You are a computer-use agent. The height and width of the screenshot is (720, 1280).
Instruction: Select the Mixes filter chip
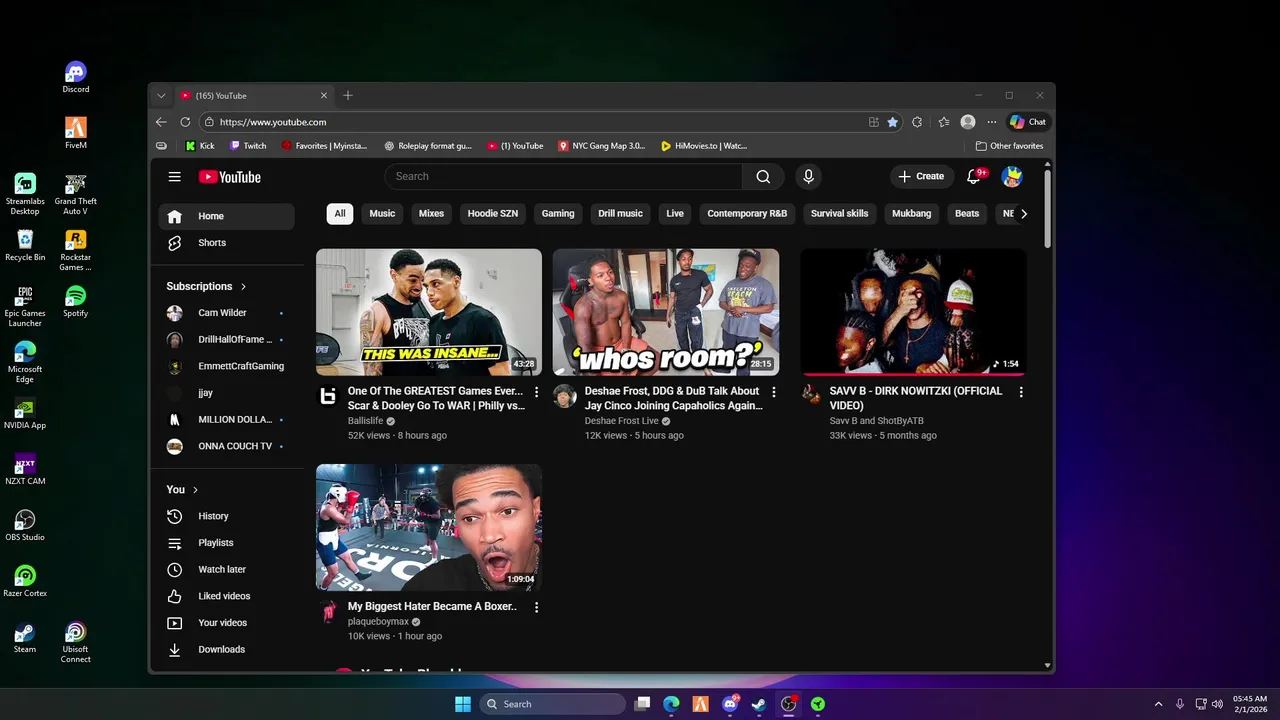(431, 214)
